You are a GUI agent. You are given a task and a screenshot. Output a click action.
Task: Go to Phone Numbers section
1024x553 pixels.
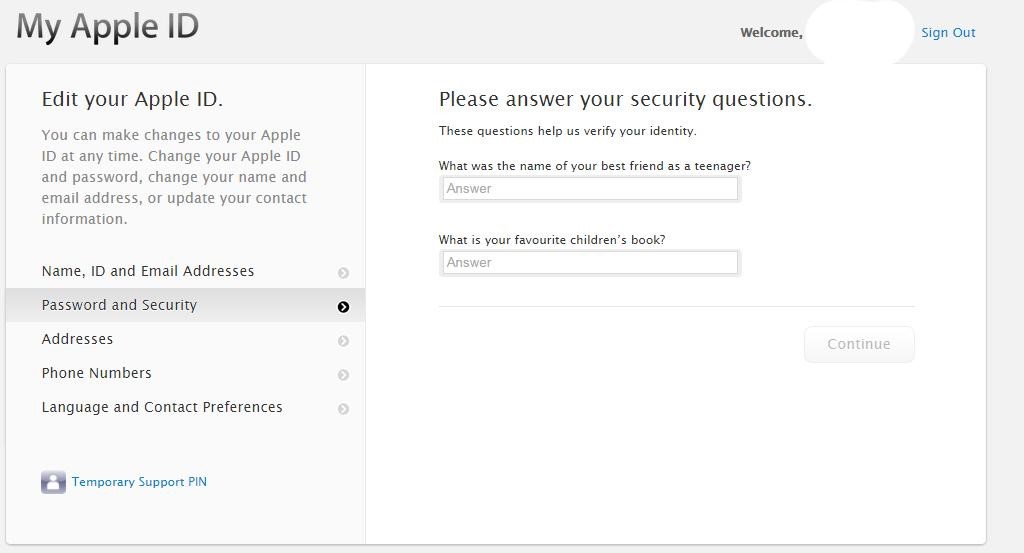pyautogui.click(x=185, y=373)
